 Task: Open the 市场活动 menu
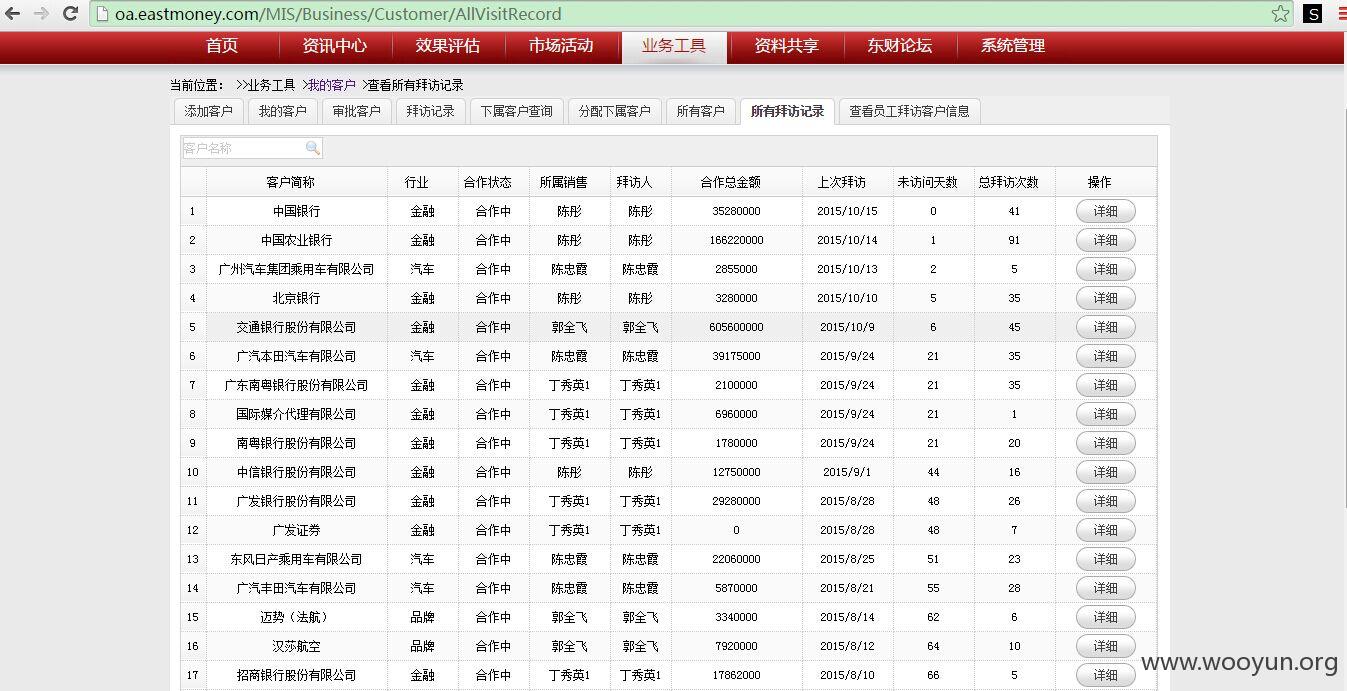pos(561,46)
